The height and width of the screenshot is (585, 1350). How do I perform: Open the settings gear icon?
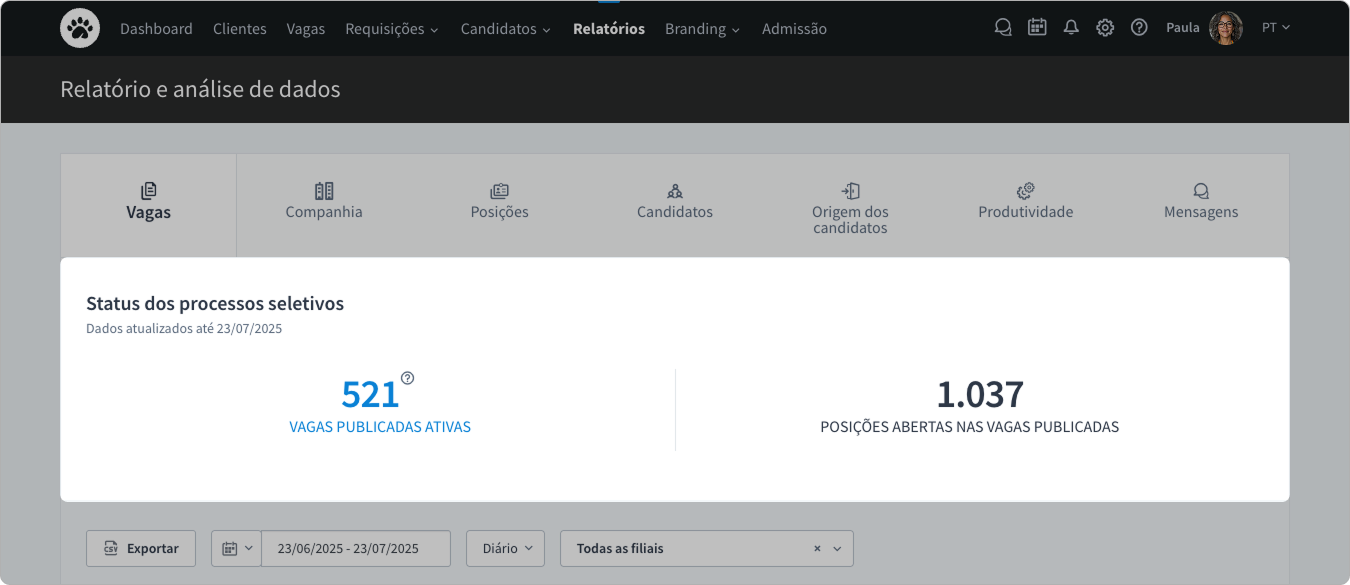[x=1105, y=27]
